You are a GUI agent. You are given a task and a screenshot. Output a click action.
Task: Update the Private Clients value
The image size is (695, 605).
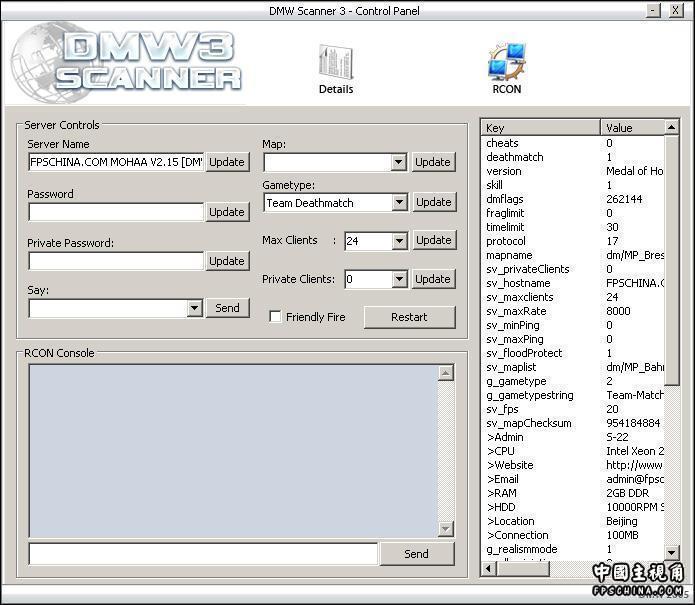433,279
